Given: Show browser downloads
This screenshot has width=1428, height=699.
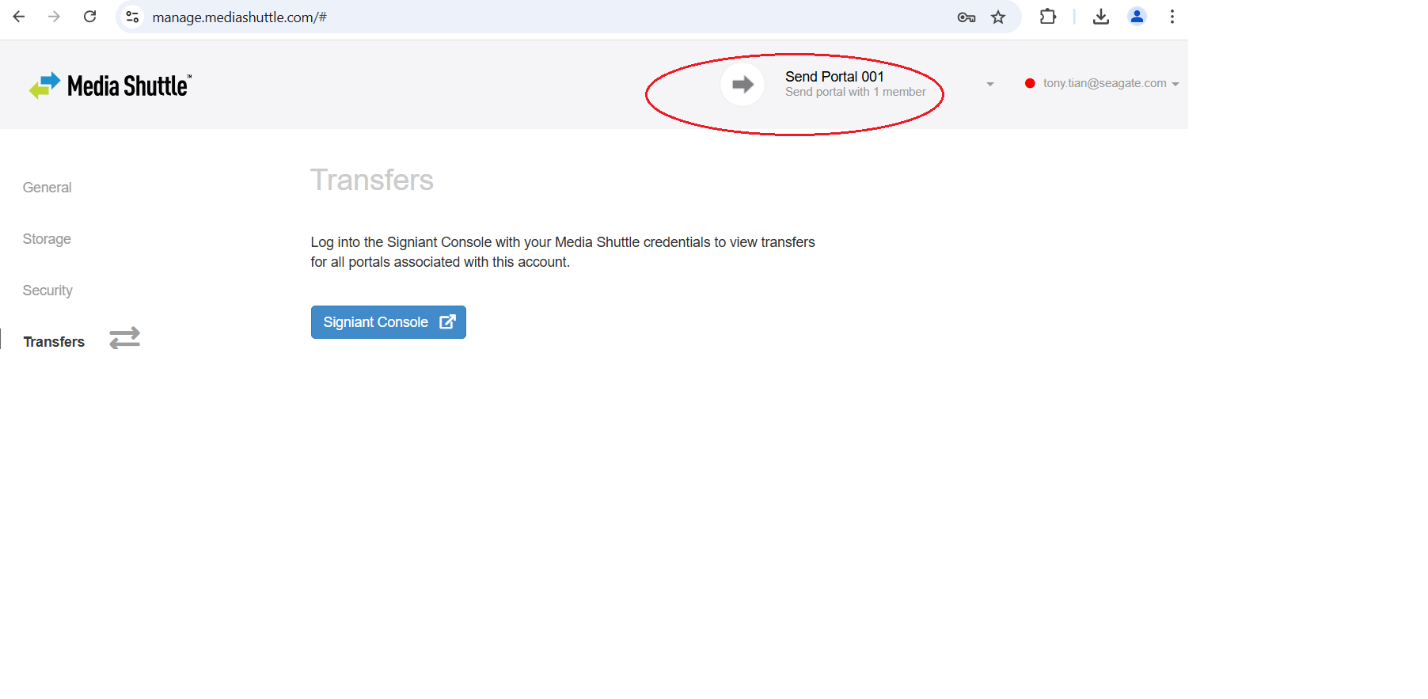Looking at the screenshot, I should (1101, 16).
